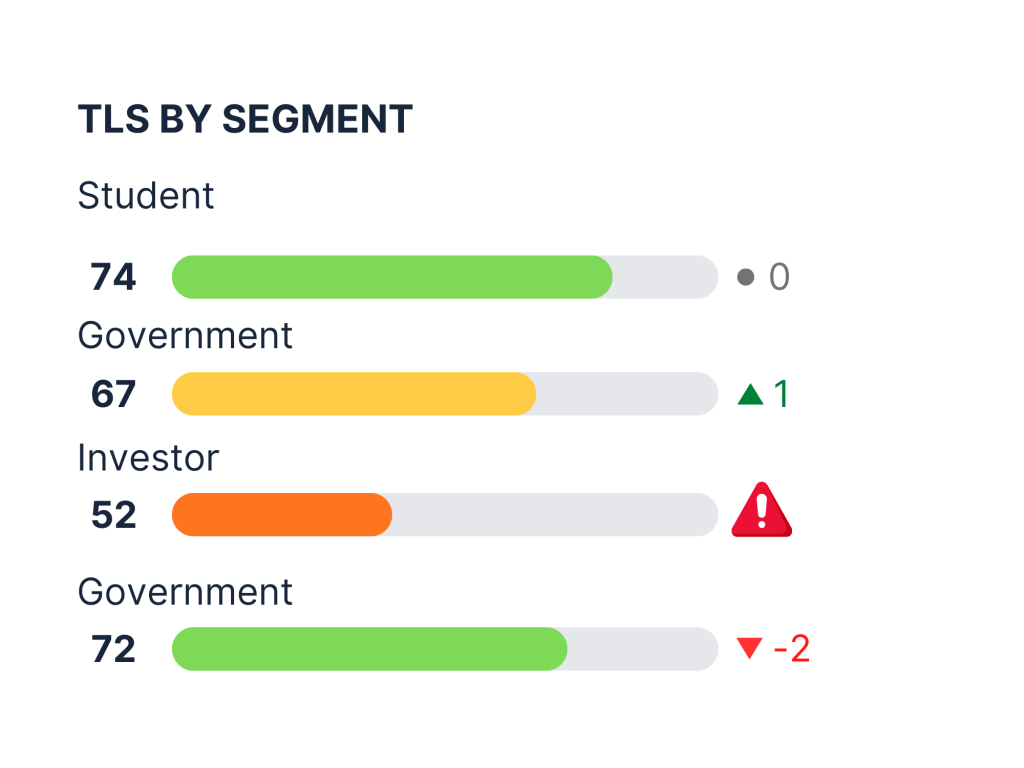Click the Investor score value 52

pyautogui.click(x=113, y=515)
